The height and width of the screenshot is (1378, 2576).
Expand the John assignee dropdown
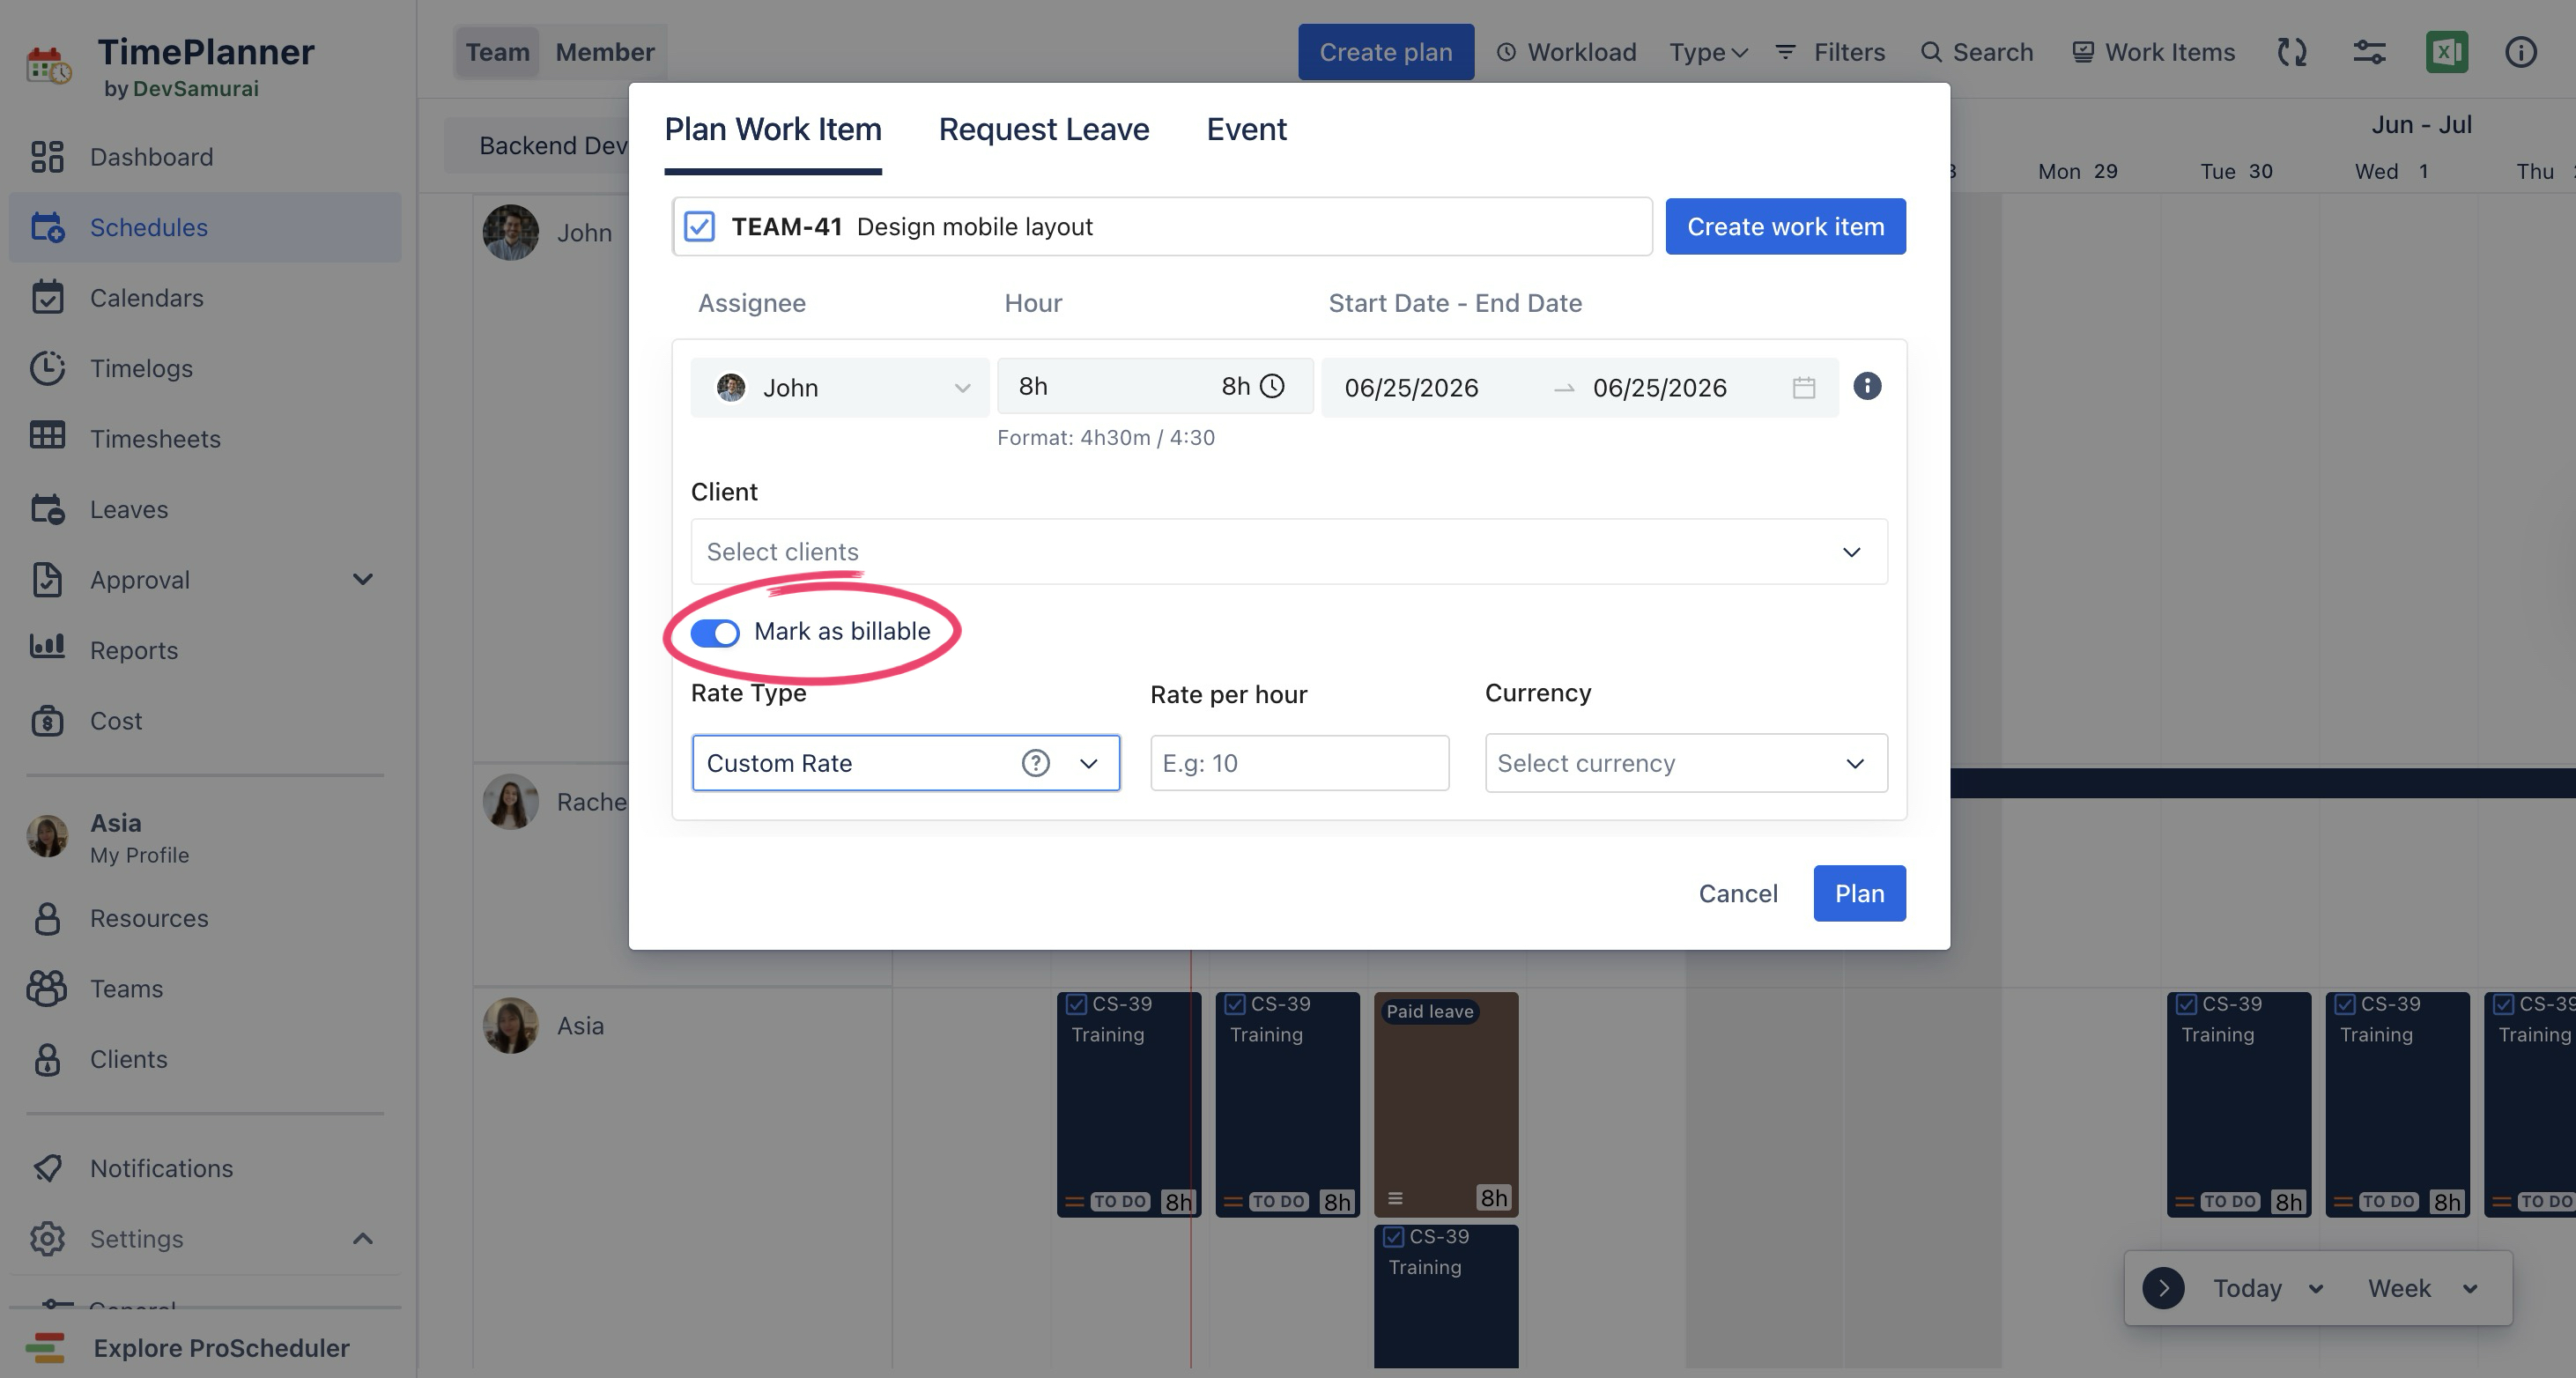pyautogui.click(x=840, y=387)
